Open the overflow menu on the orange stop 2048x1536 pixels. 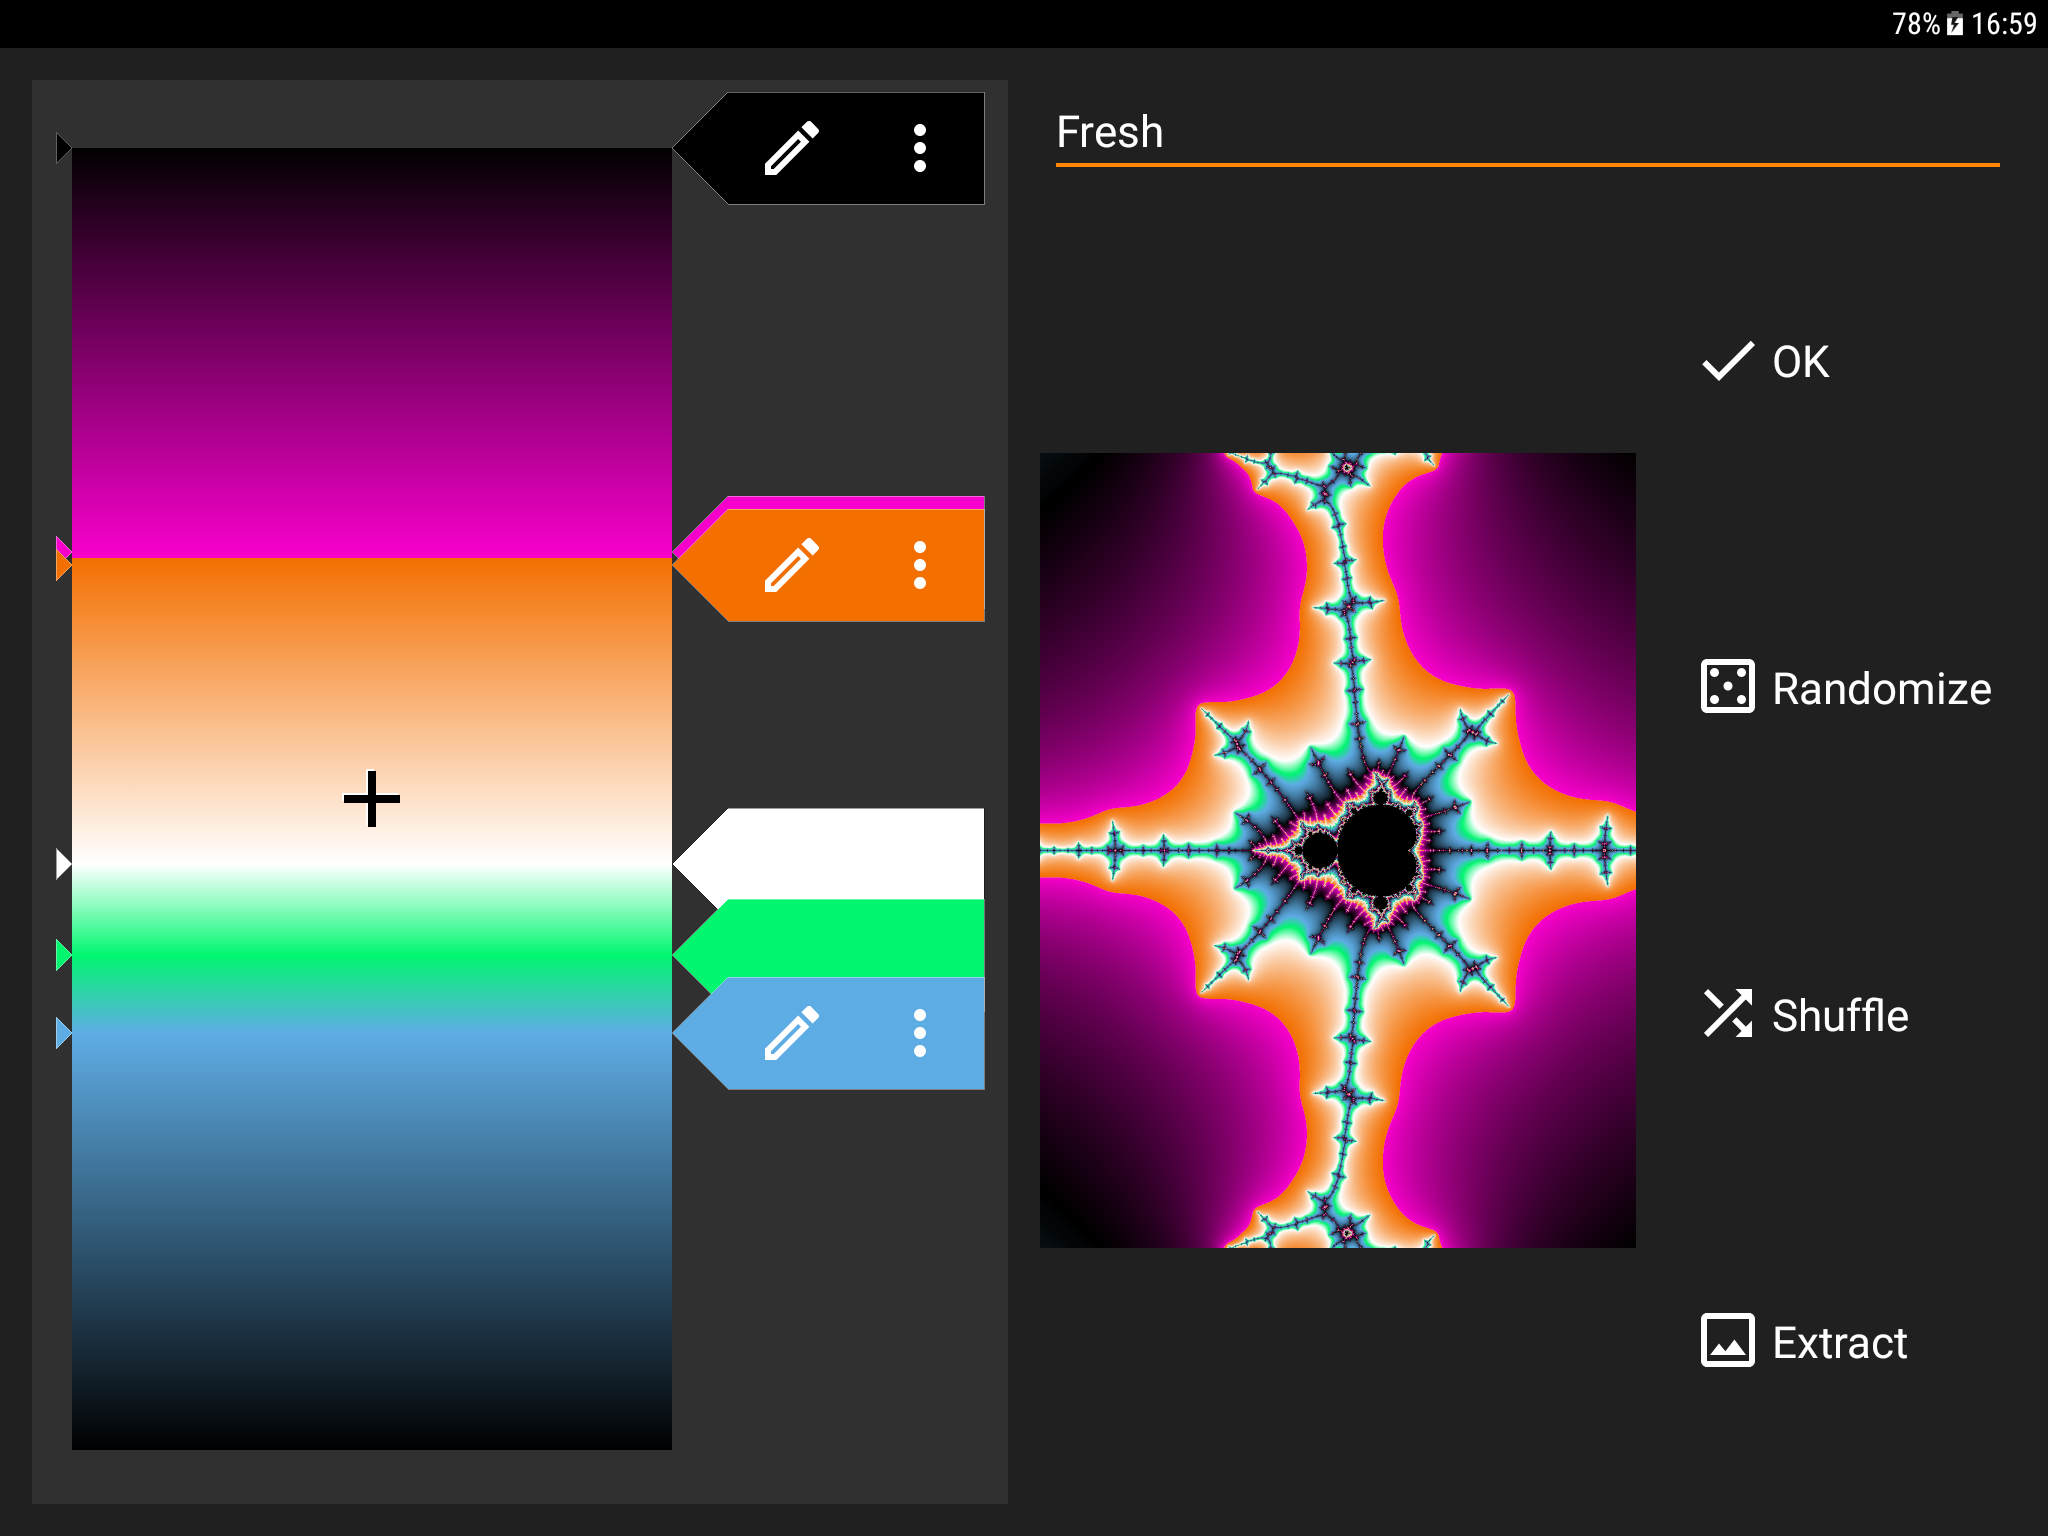[919, 563]
